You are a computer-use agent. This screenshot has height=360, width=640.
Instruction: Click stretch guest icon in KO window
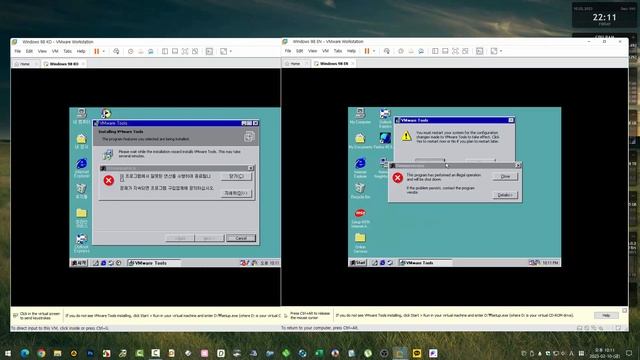coord(223,51)
